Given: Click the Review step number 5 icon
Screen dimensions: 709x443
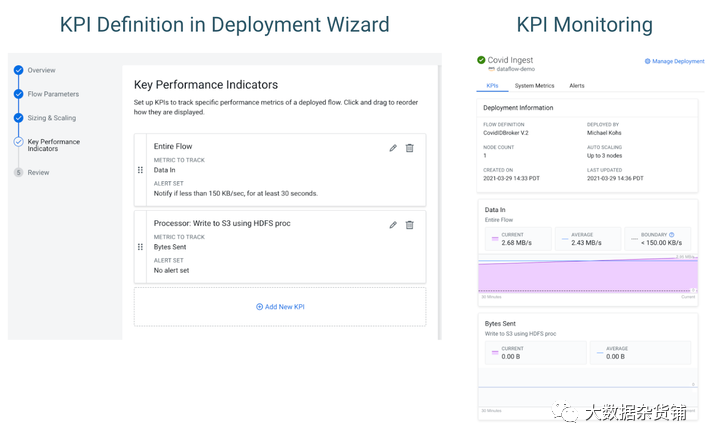Looking at the screenshot, I should tap(19, 173).
